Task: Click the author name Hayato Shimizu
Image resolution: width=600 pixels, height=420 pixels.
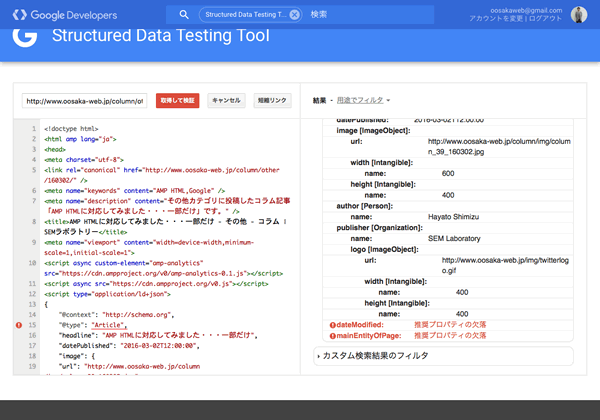Action: (x=453, y=217)
